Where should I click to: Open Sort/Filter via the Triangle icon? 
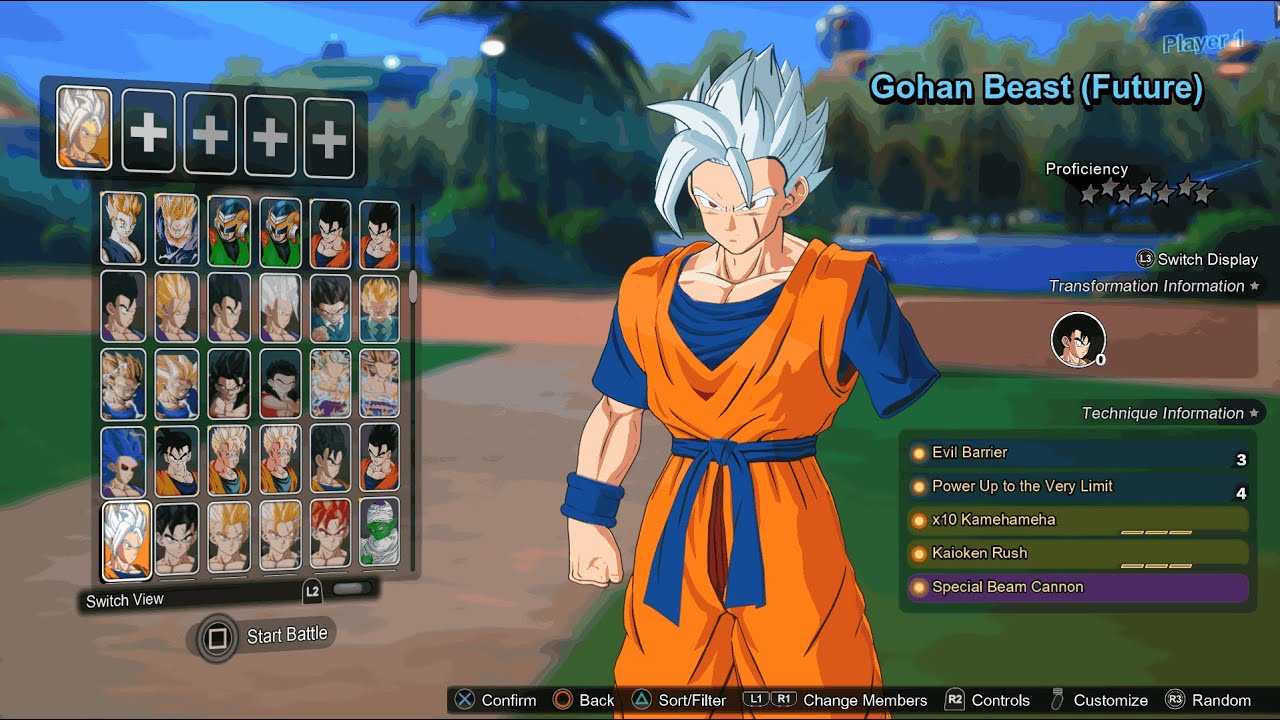point(642,700)
